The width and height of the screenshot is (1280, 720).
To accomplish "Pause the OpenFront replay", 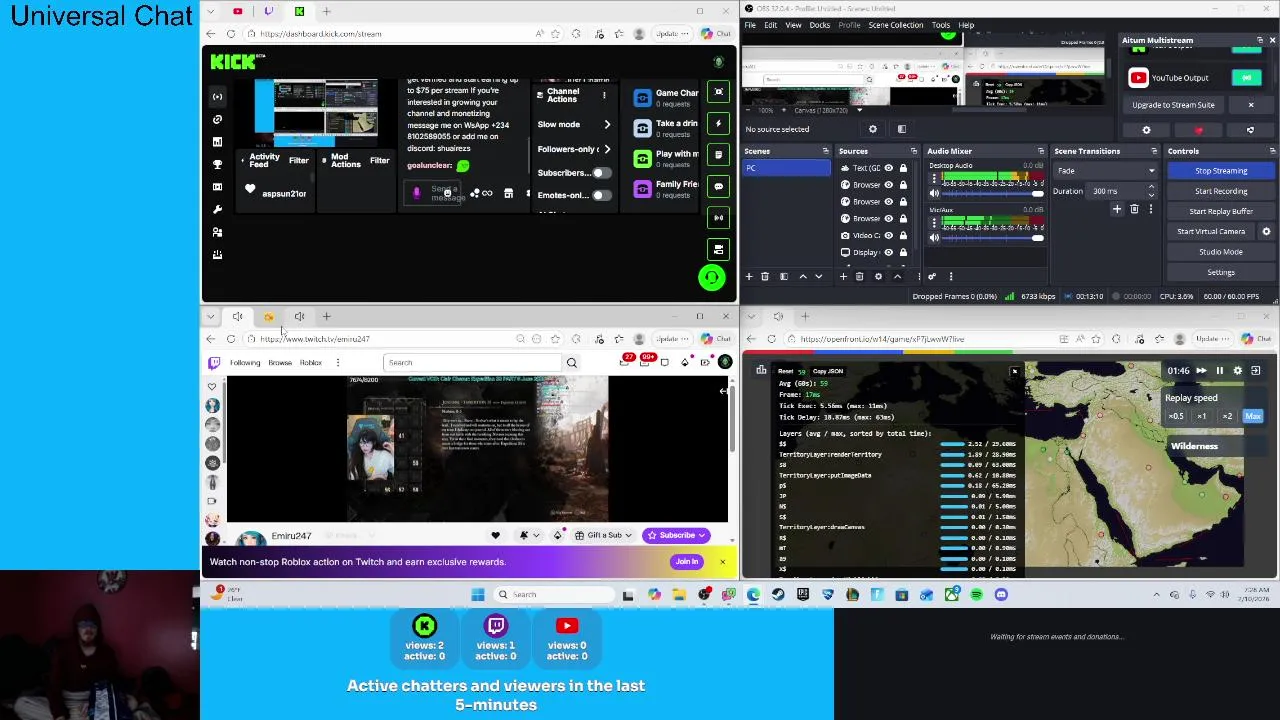I will tap(1219, 371).
